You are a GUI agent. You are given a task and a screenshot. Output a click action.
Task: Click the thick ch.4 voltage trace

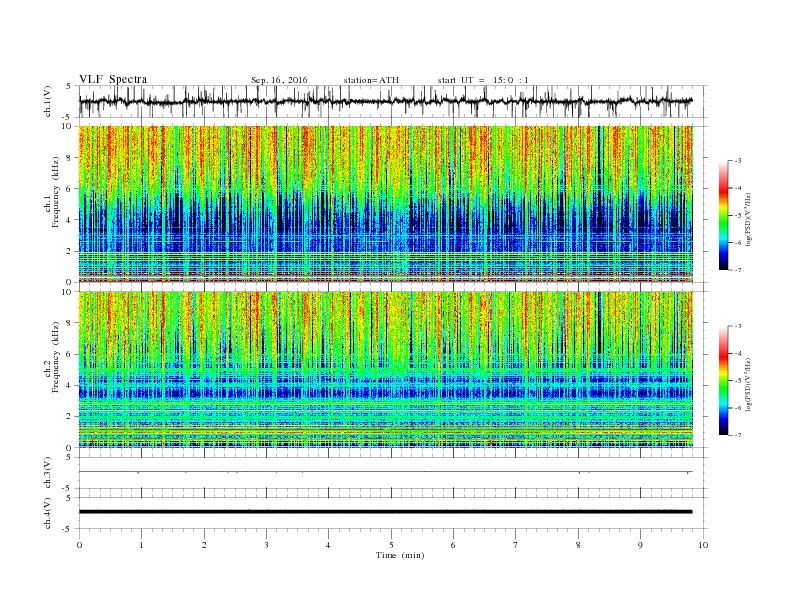[386, 512]
